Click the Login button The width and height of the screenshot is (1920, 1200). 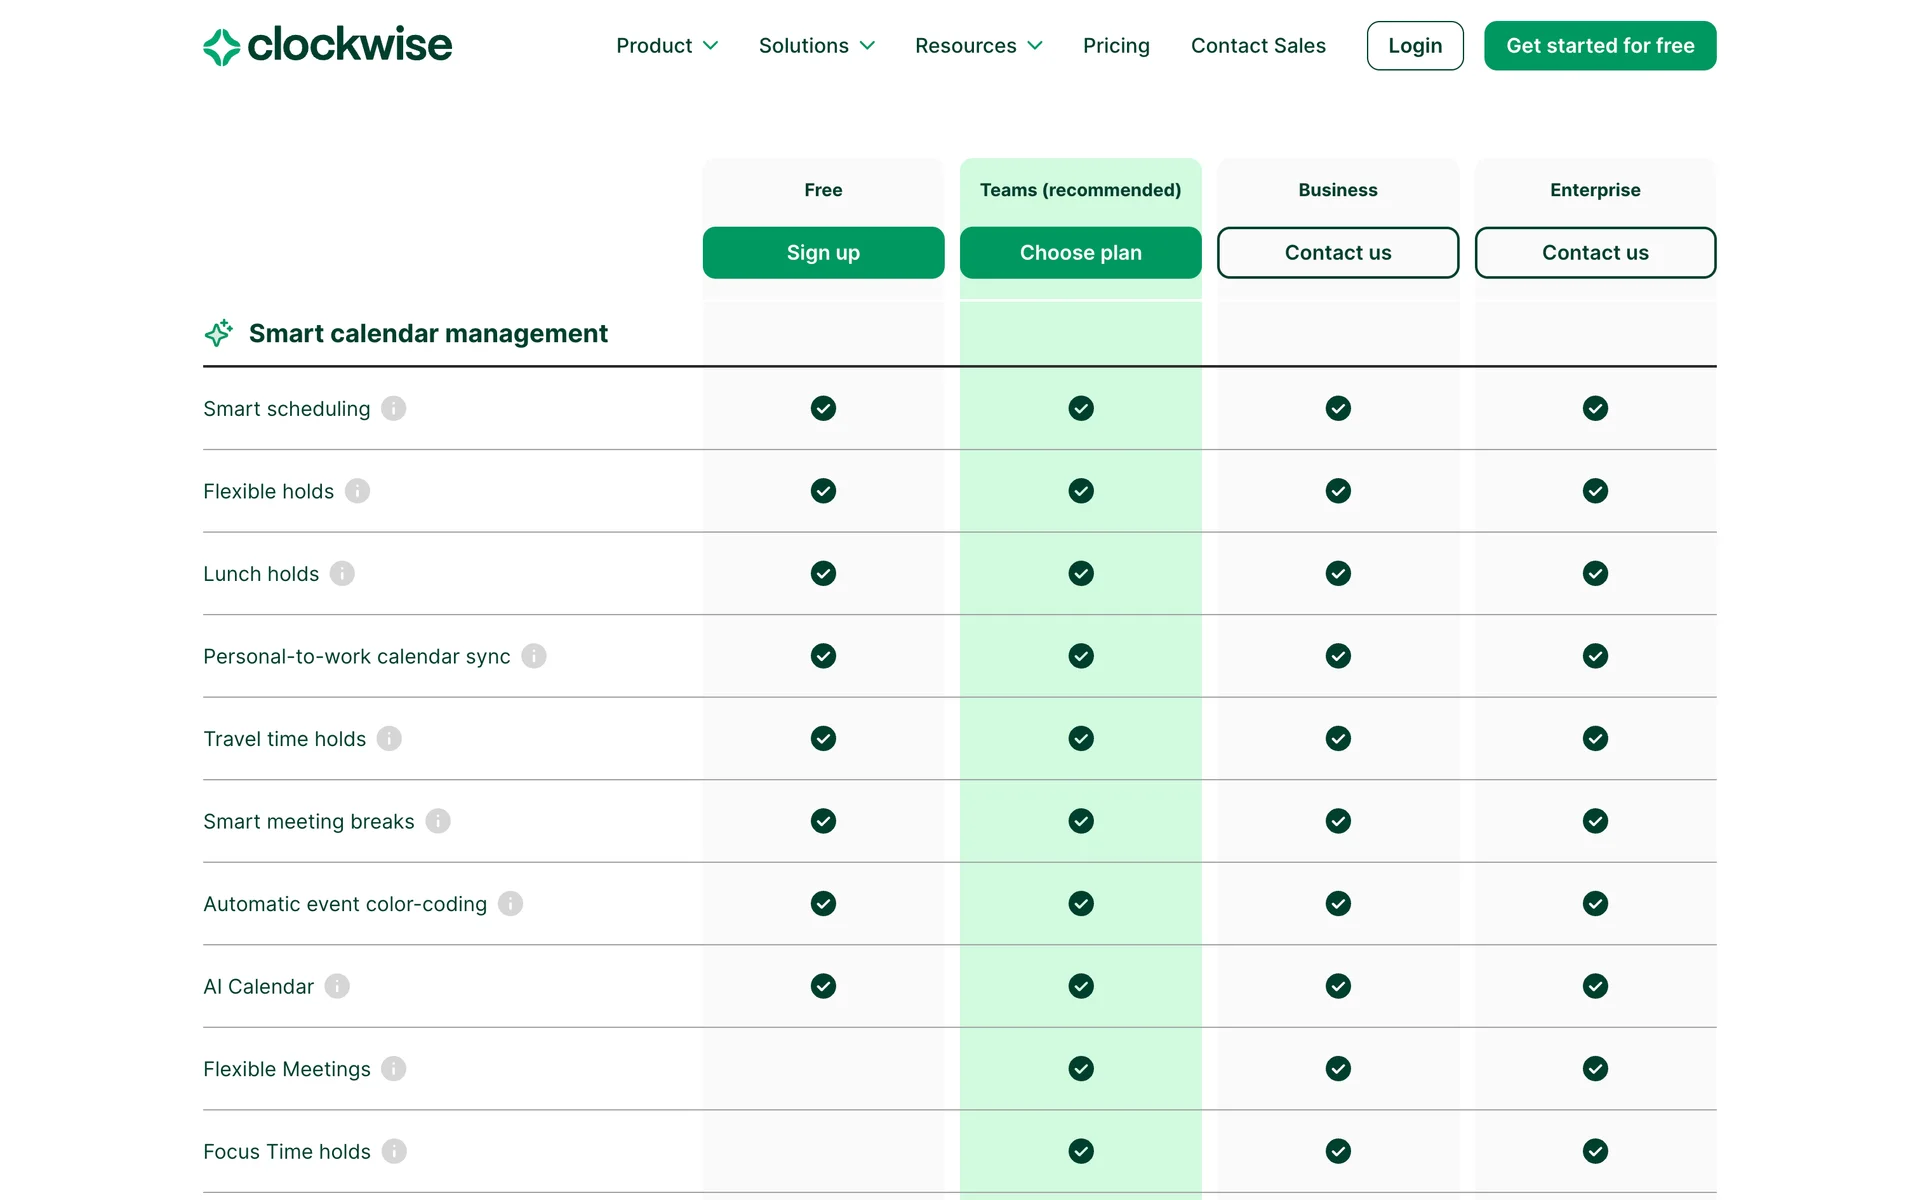coord(1414,46)
